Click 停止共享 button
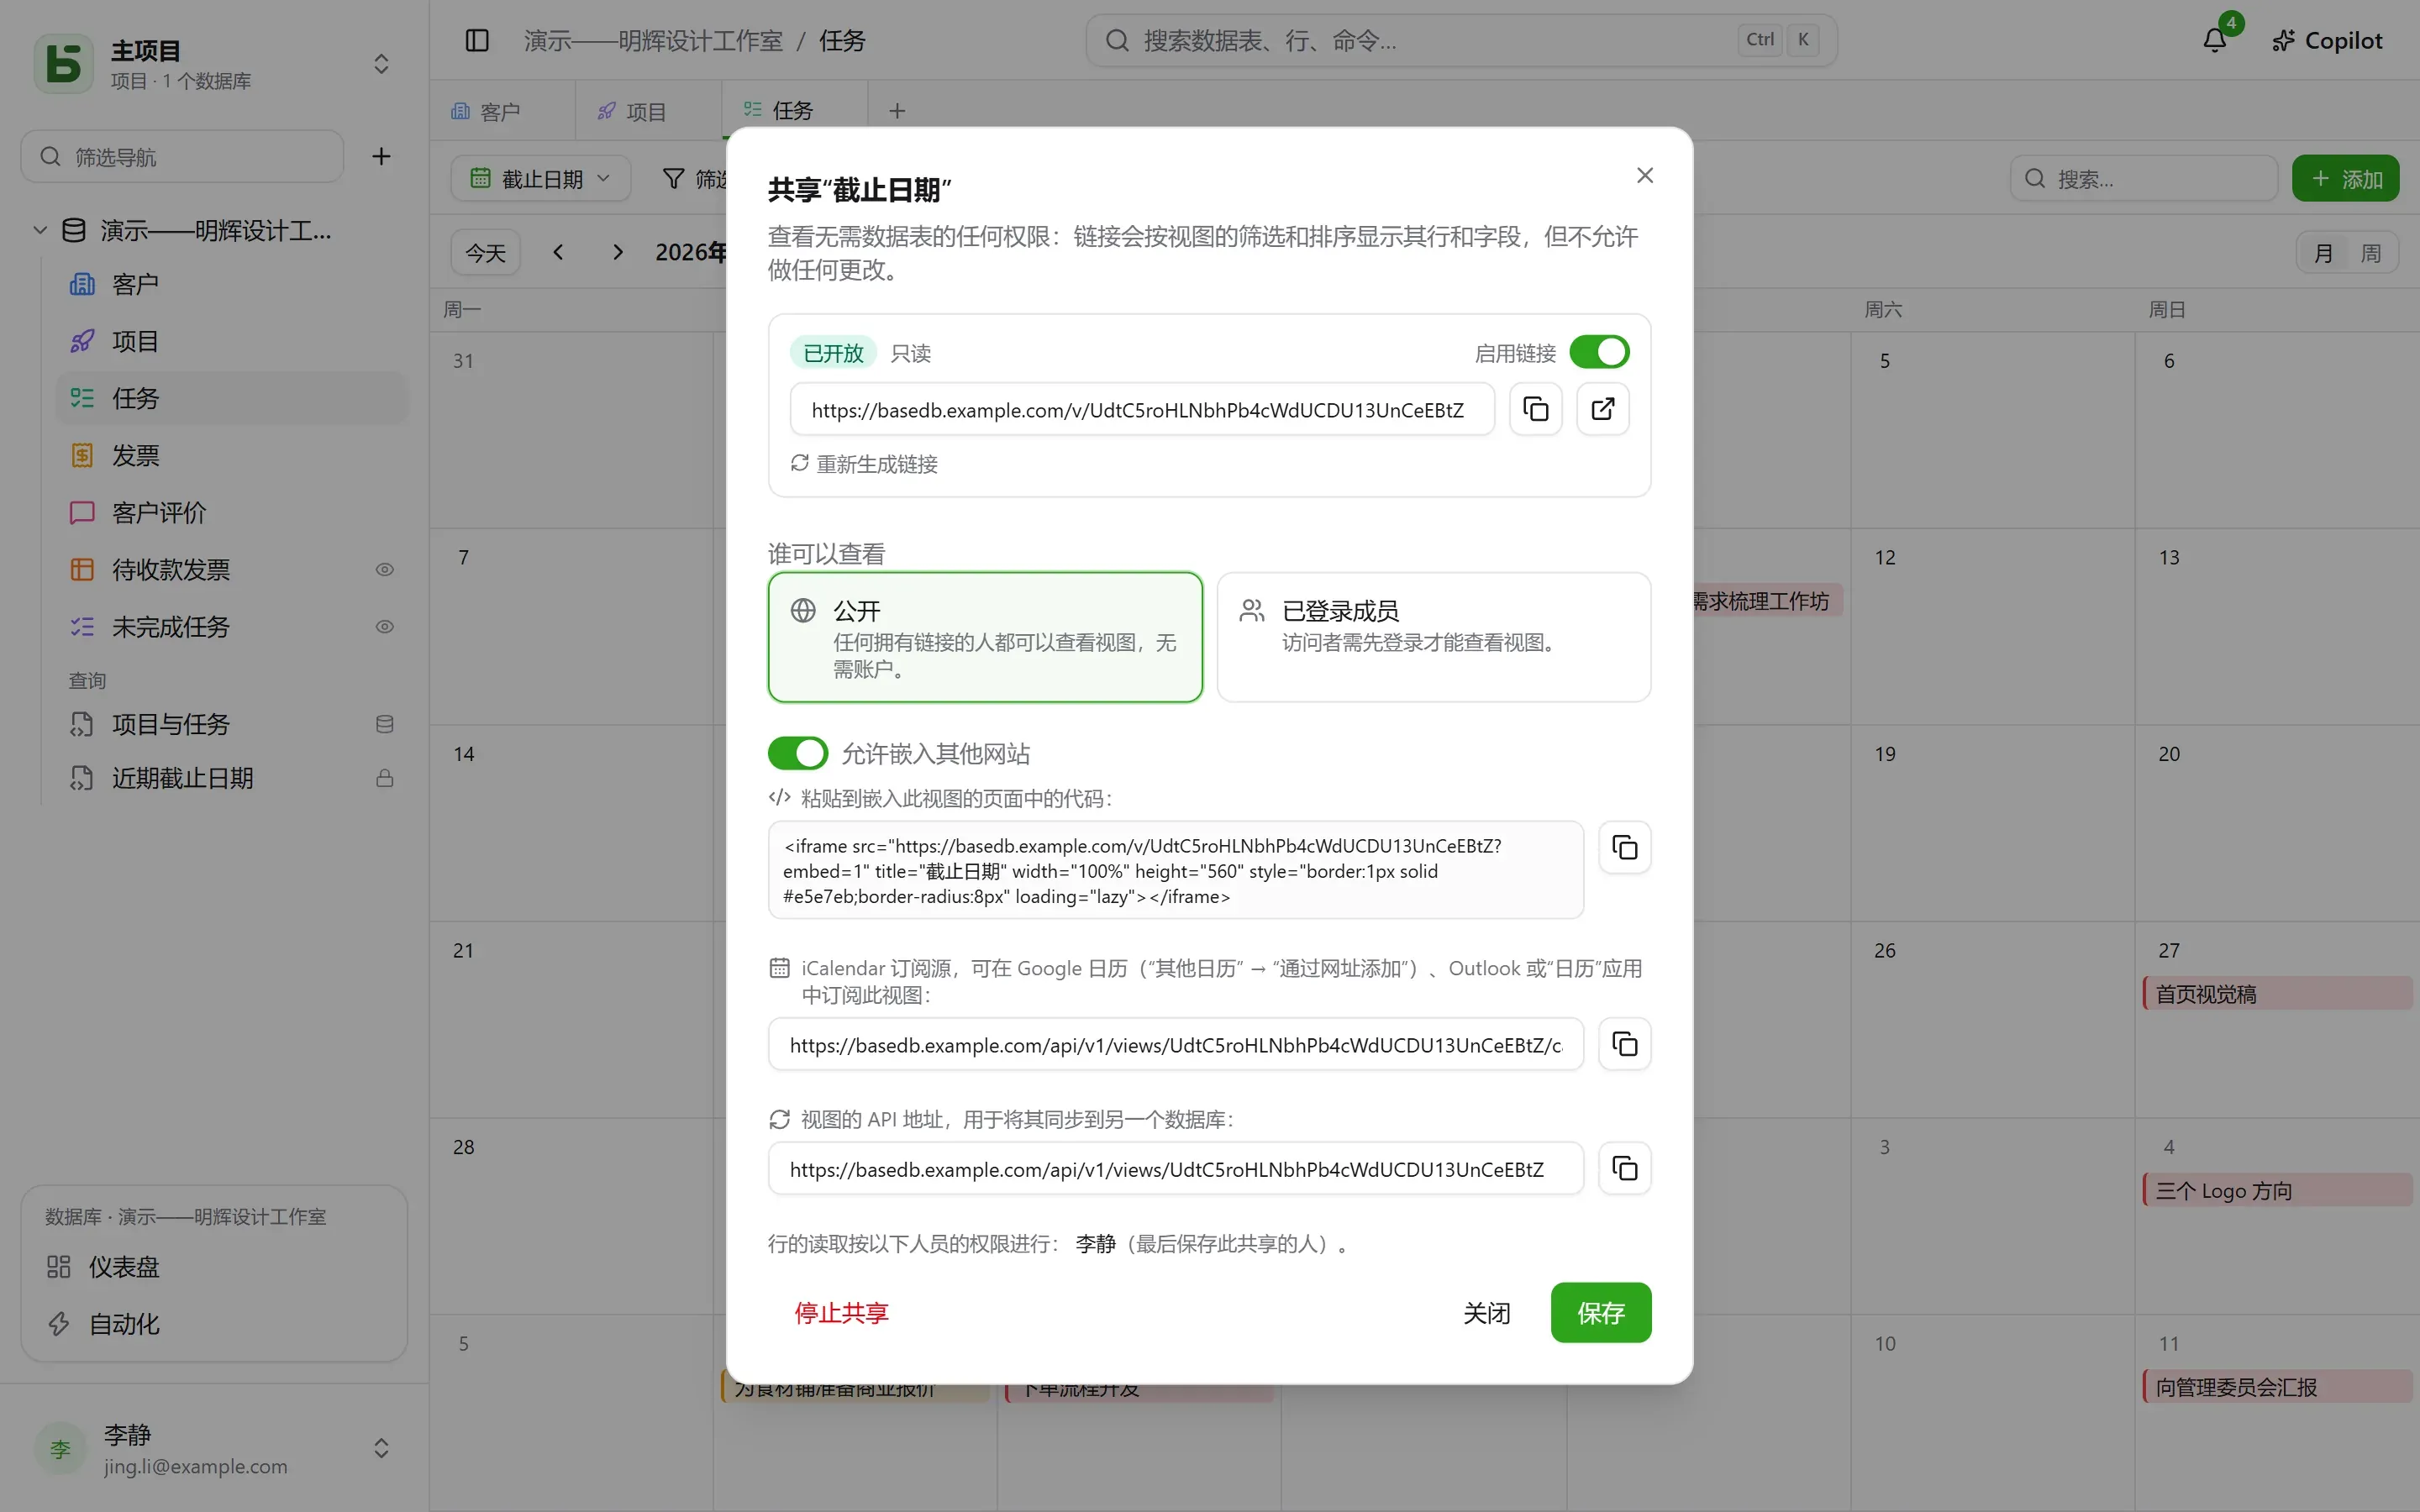 [x=841, y=1313]
